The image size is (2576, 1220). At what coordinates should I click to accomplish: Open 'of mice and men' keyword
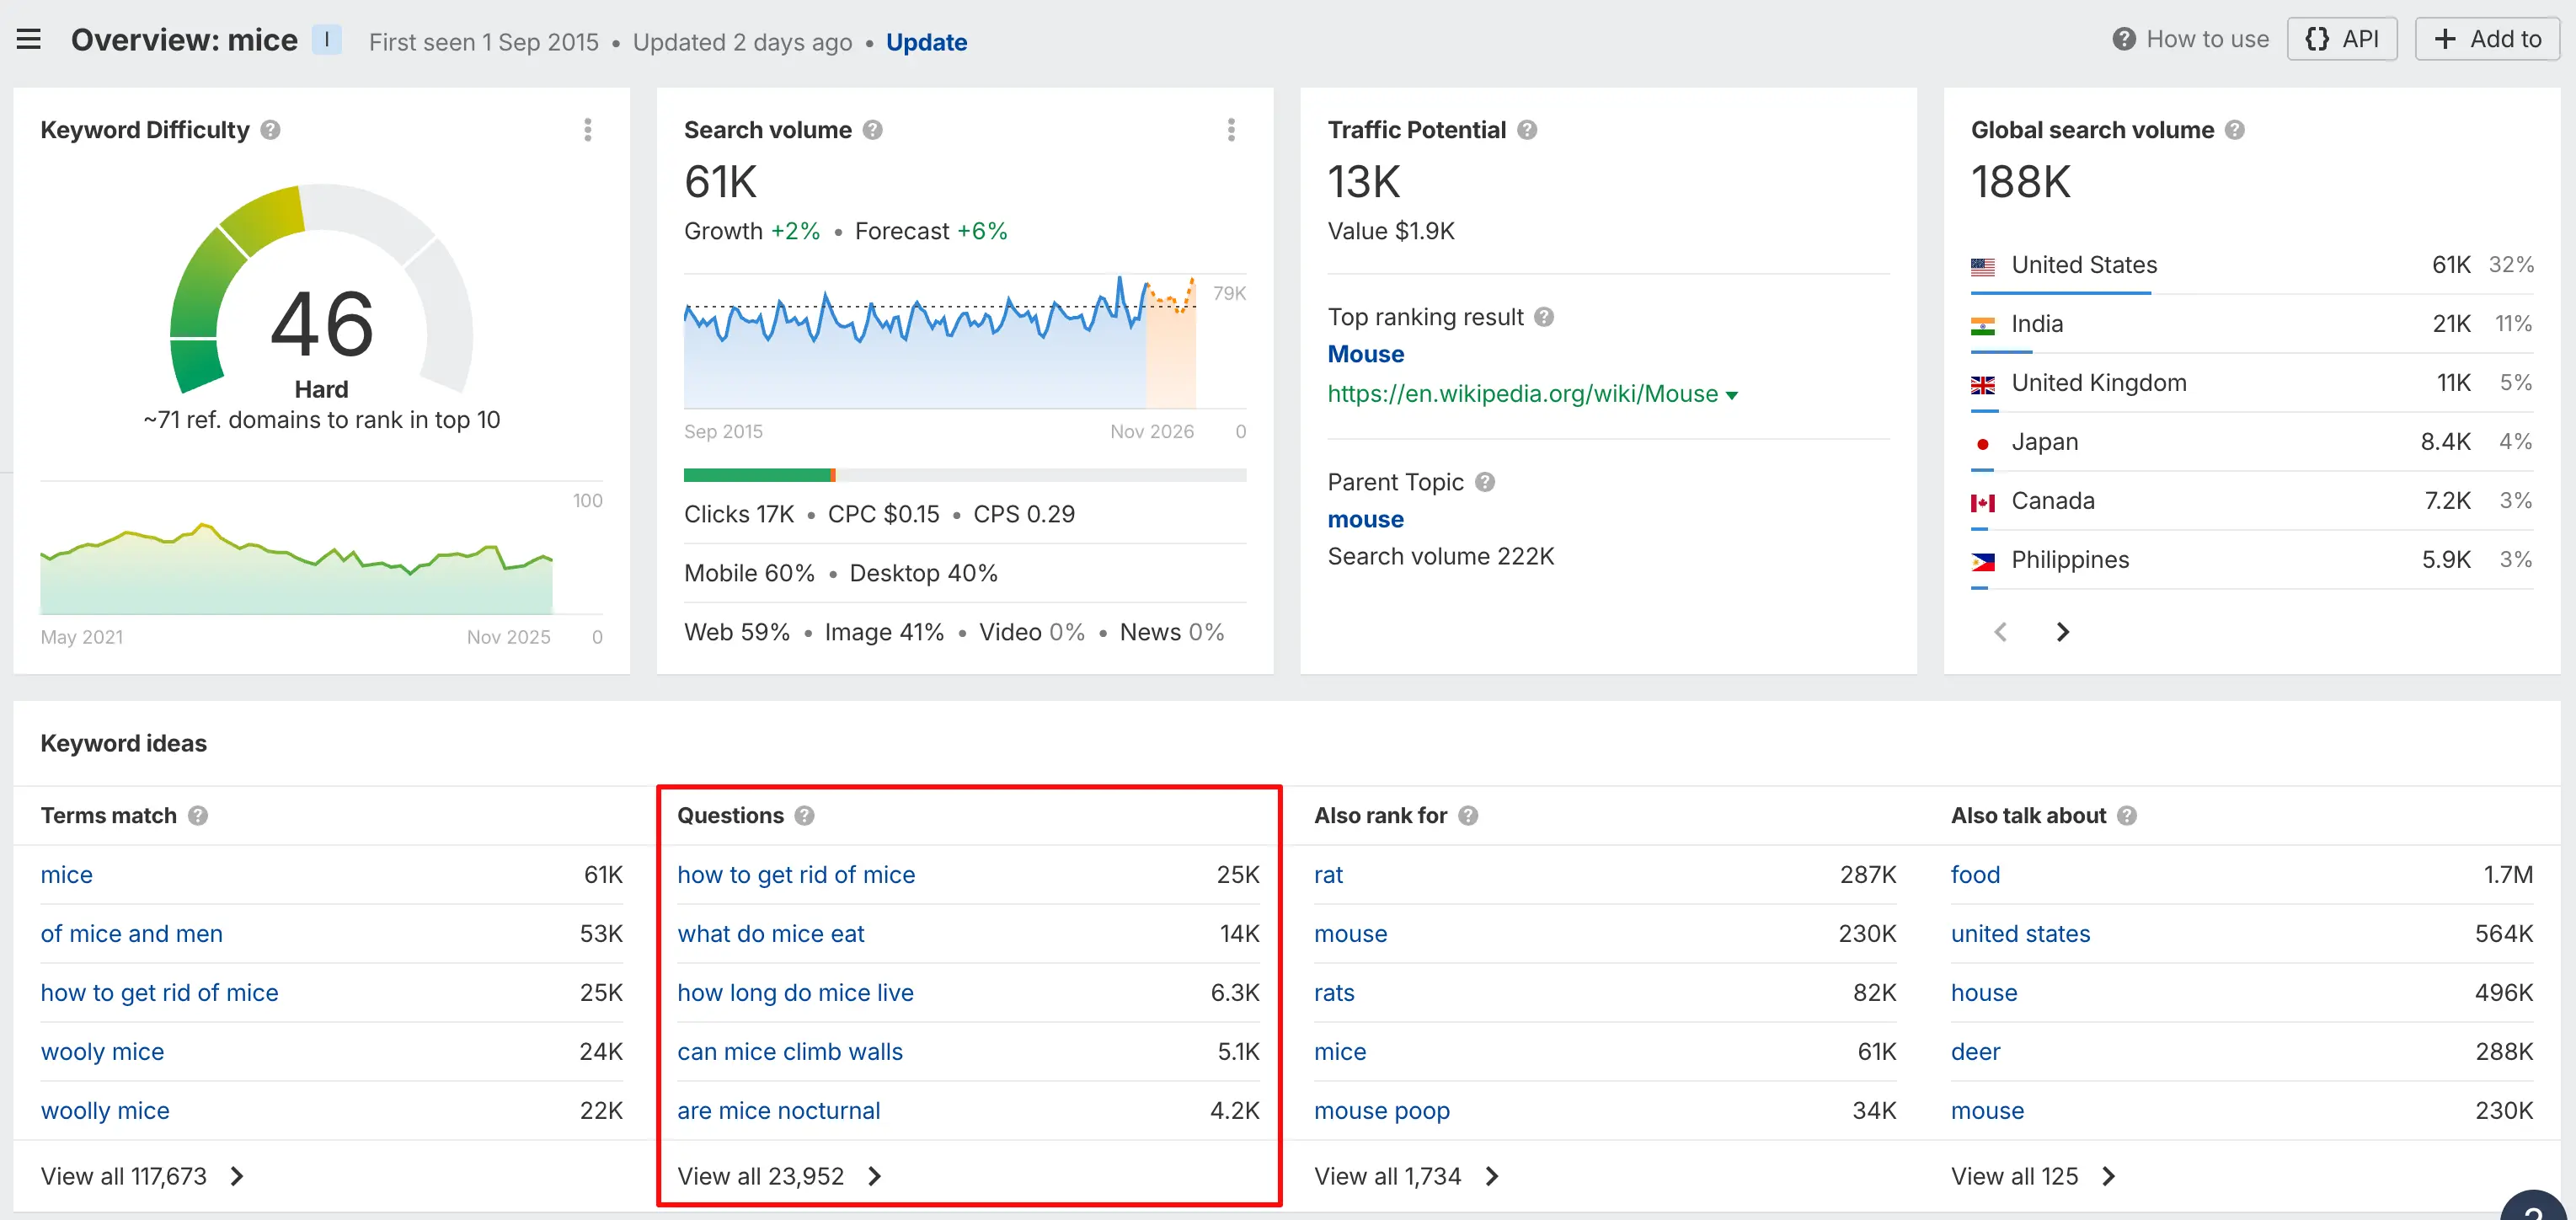click(131, 934)
